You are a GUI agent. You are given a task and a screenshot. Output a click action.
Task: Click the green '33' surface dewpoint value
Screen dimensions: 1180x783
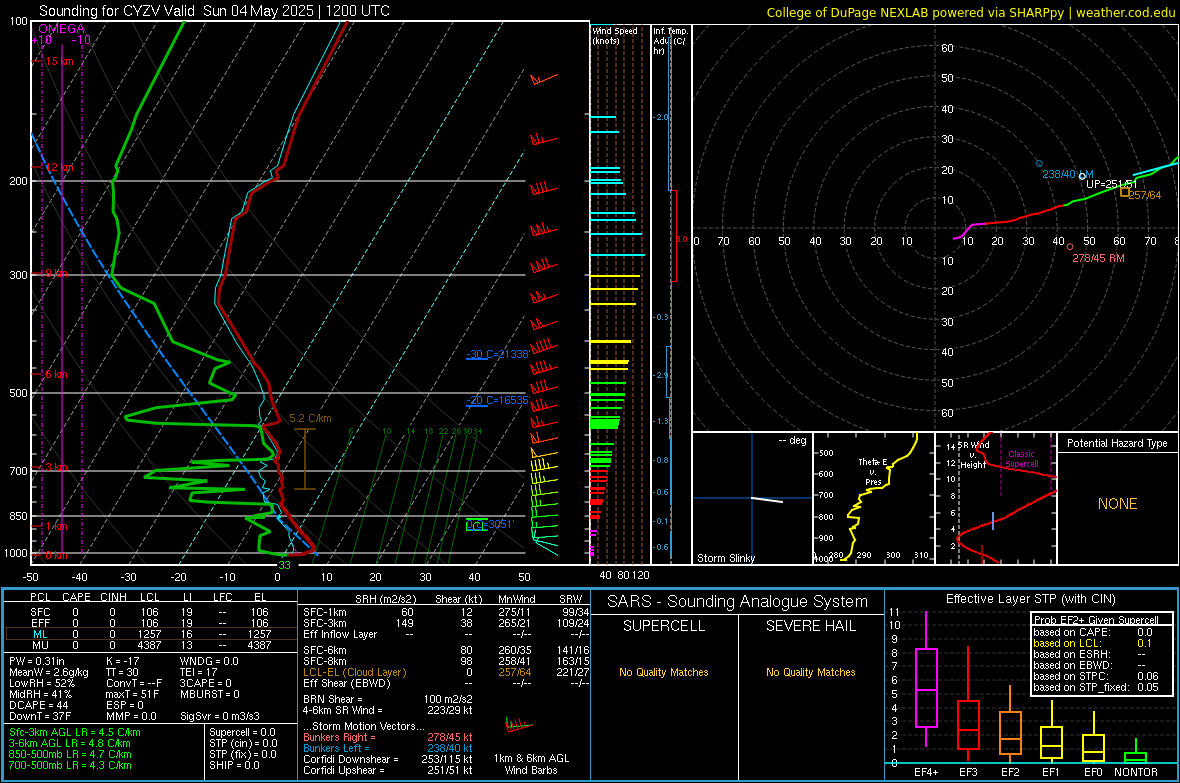coord(284,565)
